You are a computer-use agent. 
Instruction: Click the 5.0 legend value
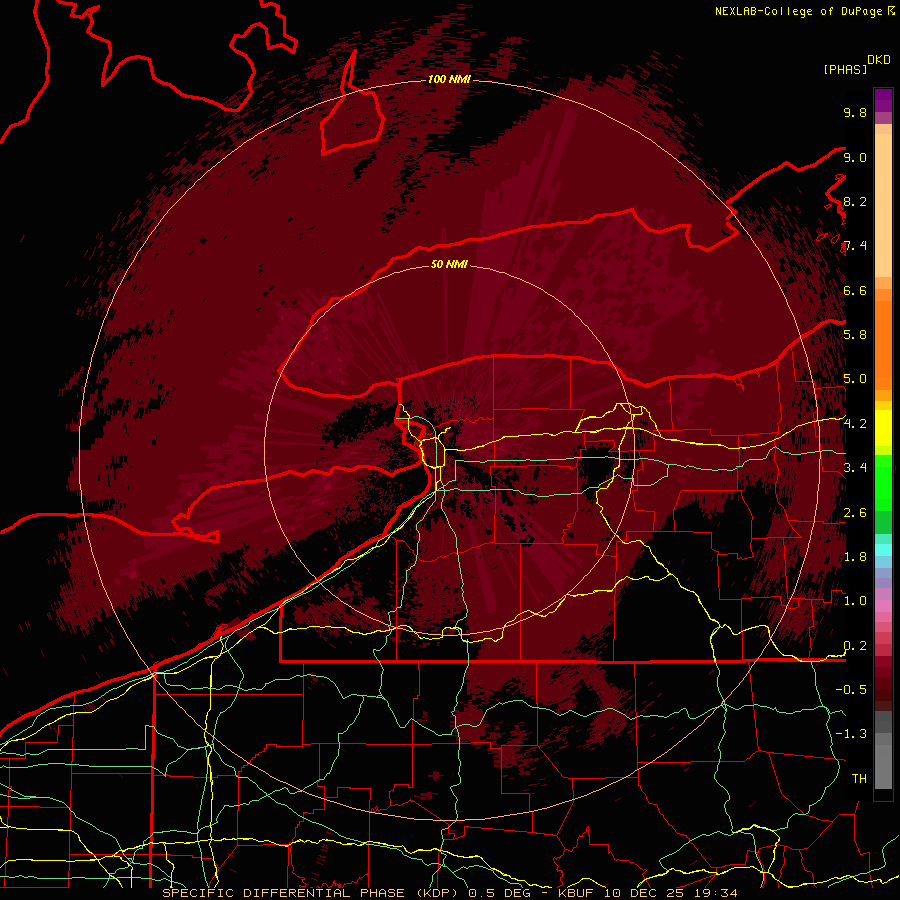(855, 379)
